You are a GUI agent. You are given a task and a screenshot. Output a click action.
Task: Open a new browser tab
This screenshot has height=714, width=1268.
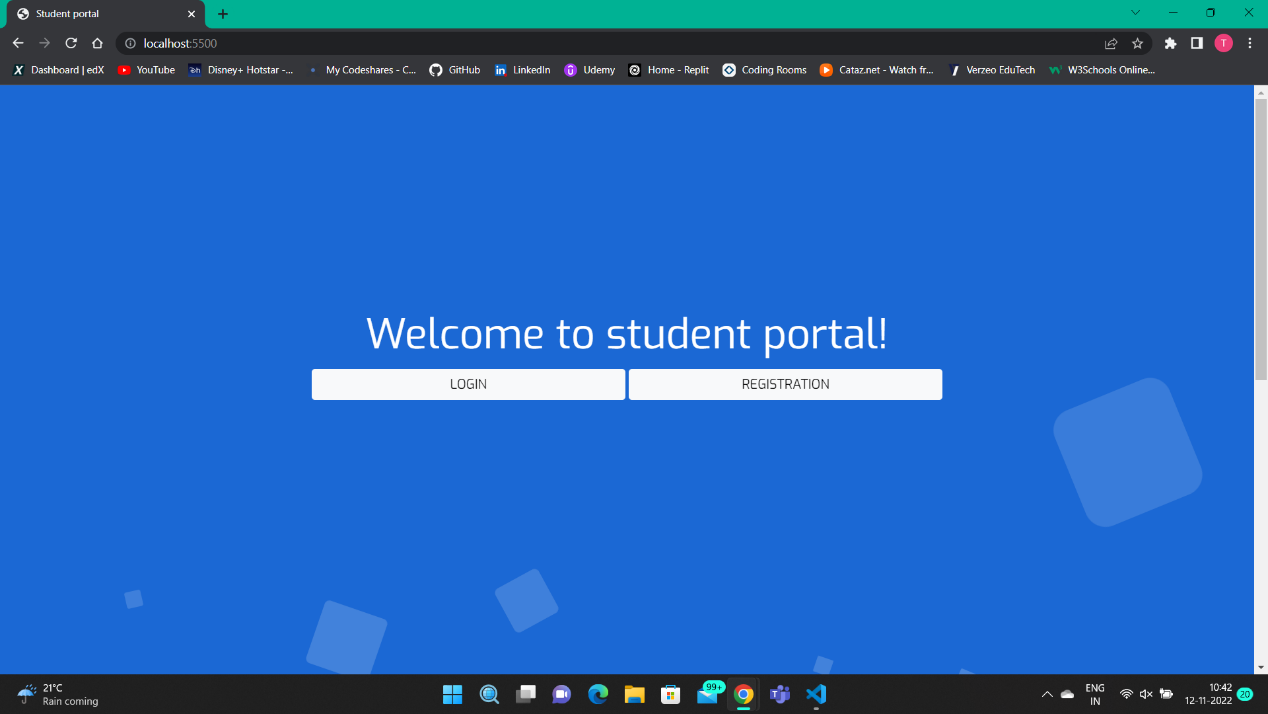point(223,14)
